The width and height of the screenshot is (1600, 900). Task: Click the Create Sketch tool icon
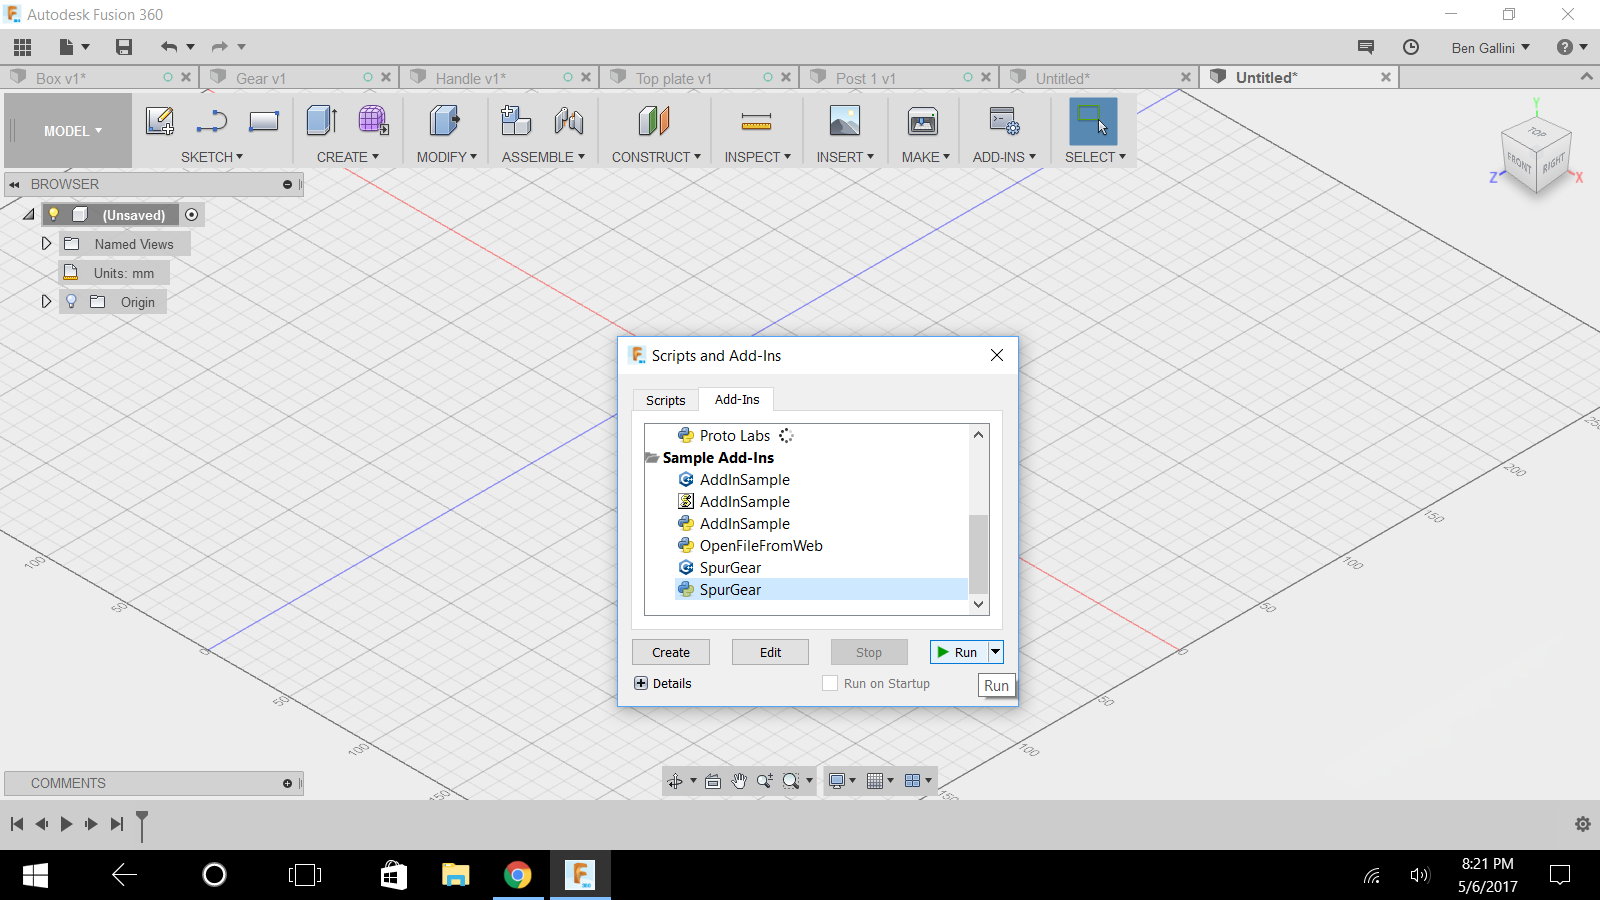tap(160, 121)
